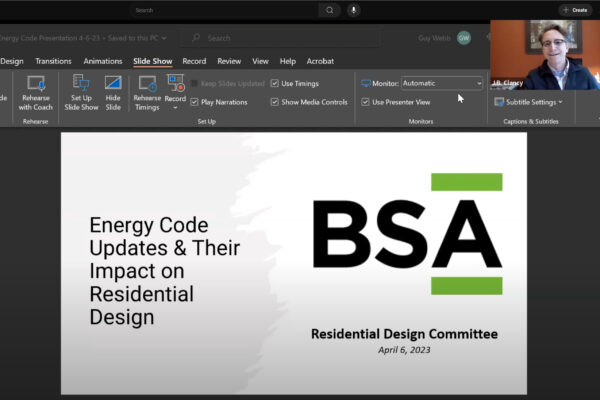Screen dimensions: 600x400
Task: Click the search magnifier icon at top
Action: coord(329,10)
